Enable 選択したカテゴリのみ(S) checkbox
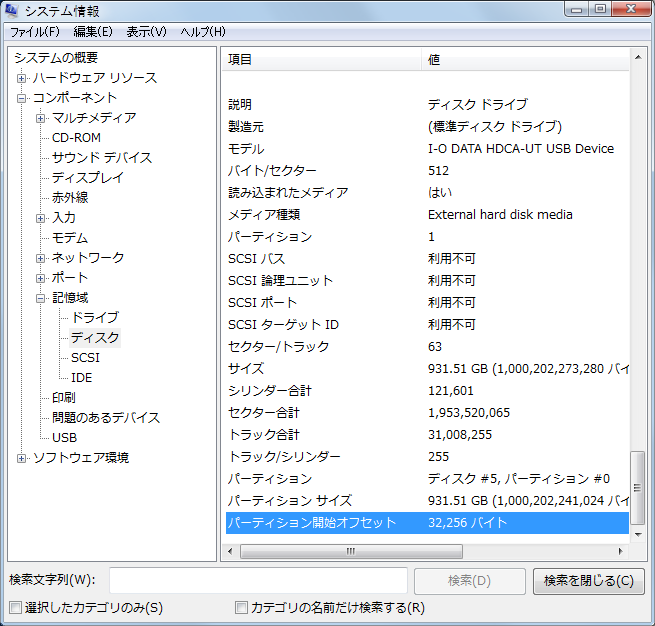This screenshot has width=655, height=626. tap(15, 607)
